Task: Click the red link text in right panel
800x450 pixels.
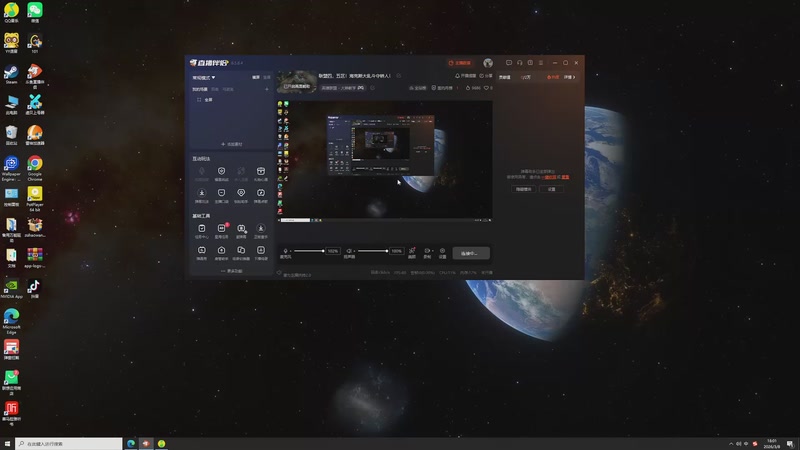Action: point(549,177)
